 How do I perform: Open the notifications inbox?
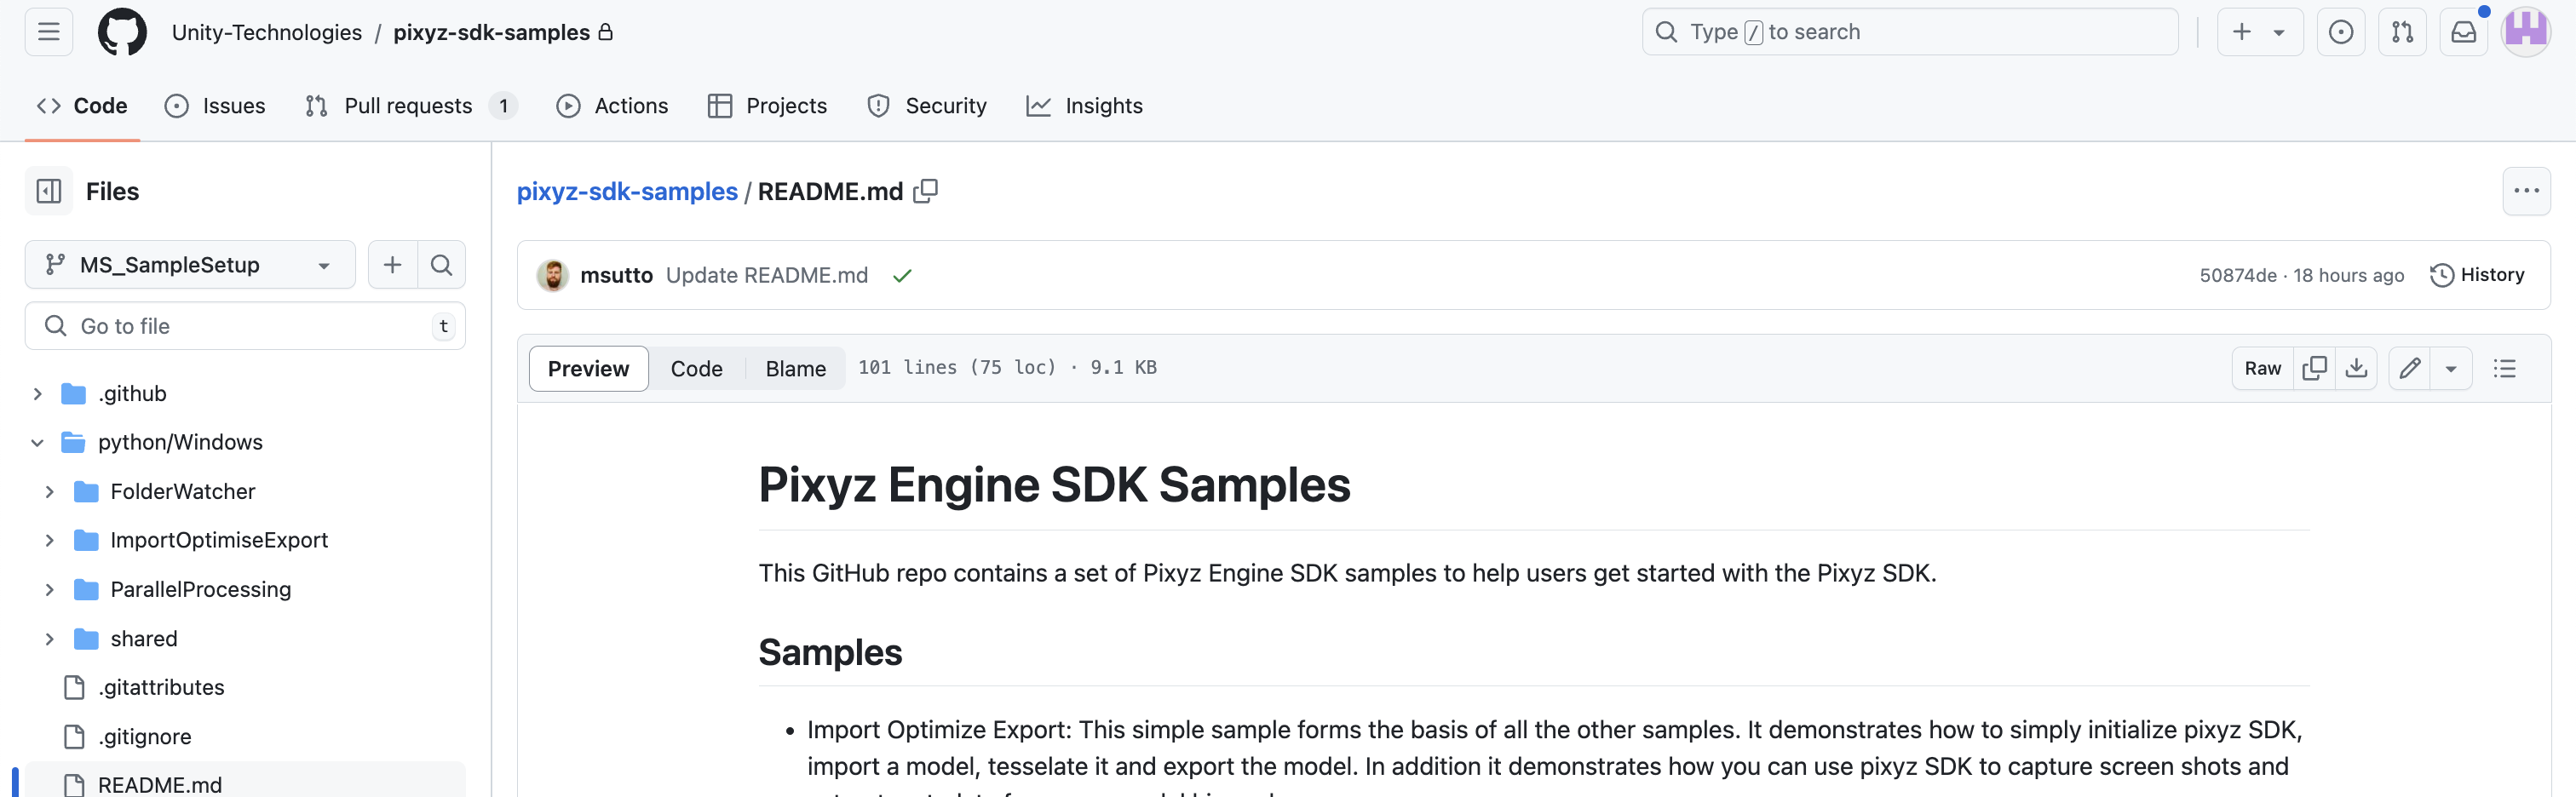click(2463, 32)
